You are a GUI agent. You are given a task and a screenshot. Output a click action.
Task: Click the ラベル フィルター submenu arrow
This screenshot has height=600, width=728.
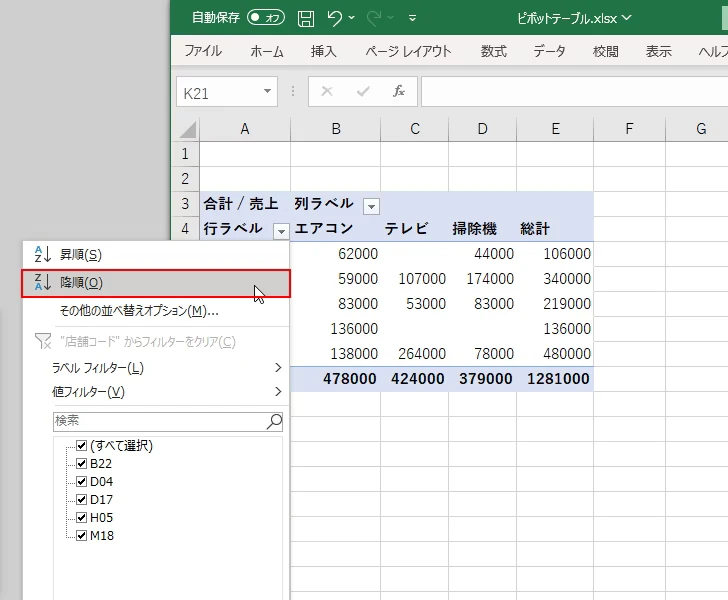click(x=278, y=368)
